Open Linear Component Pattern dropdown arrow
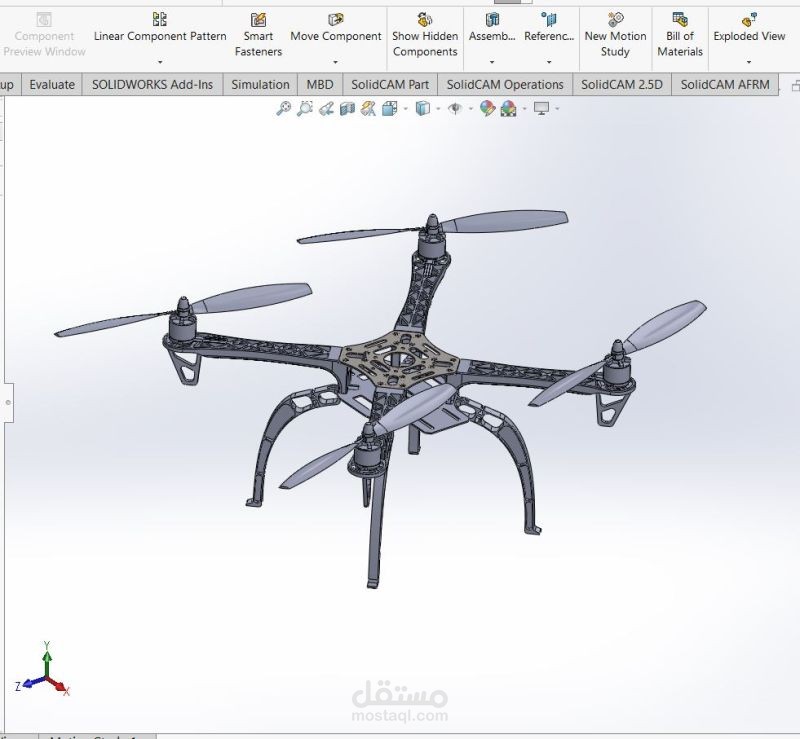The height and width of the screenshot is (739, 800). coord(160,62)
